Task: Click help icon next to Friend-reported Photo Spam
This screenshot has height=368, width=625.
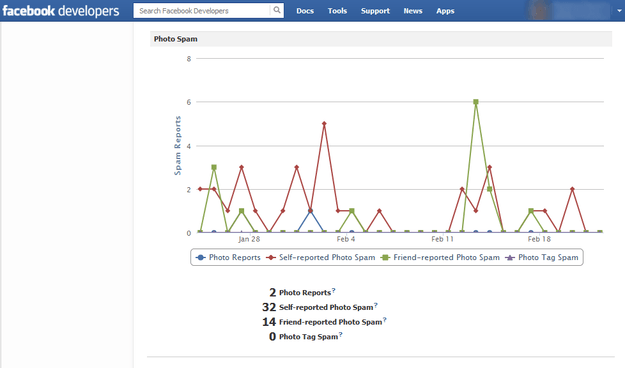Action: coord(385,320)
